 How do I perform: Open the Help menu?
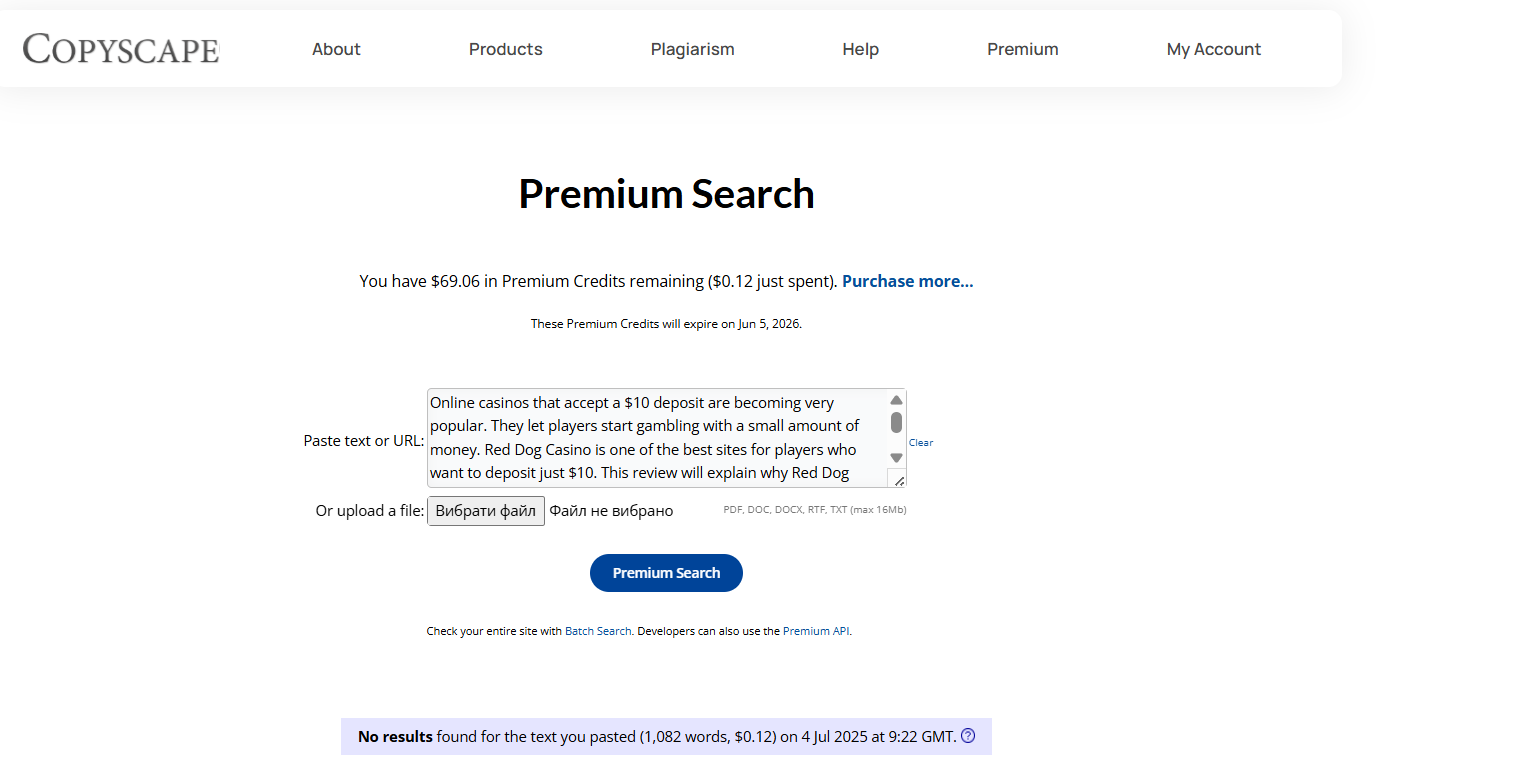click(860, 49)
